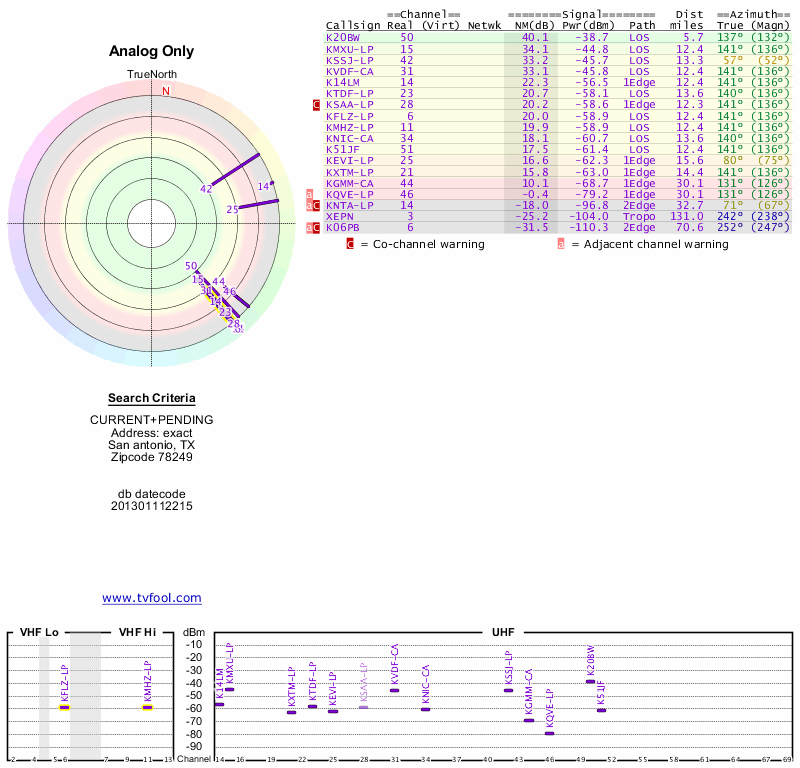Viewport: 800px width, 768px height.
Task: Click the adjacent channel icon beside KQVE-LP
Action: click(309, 194)
